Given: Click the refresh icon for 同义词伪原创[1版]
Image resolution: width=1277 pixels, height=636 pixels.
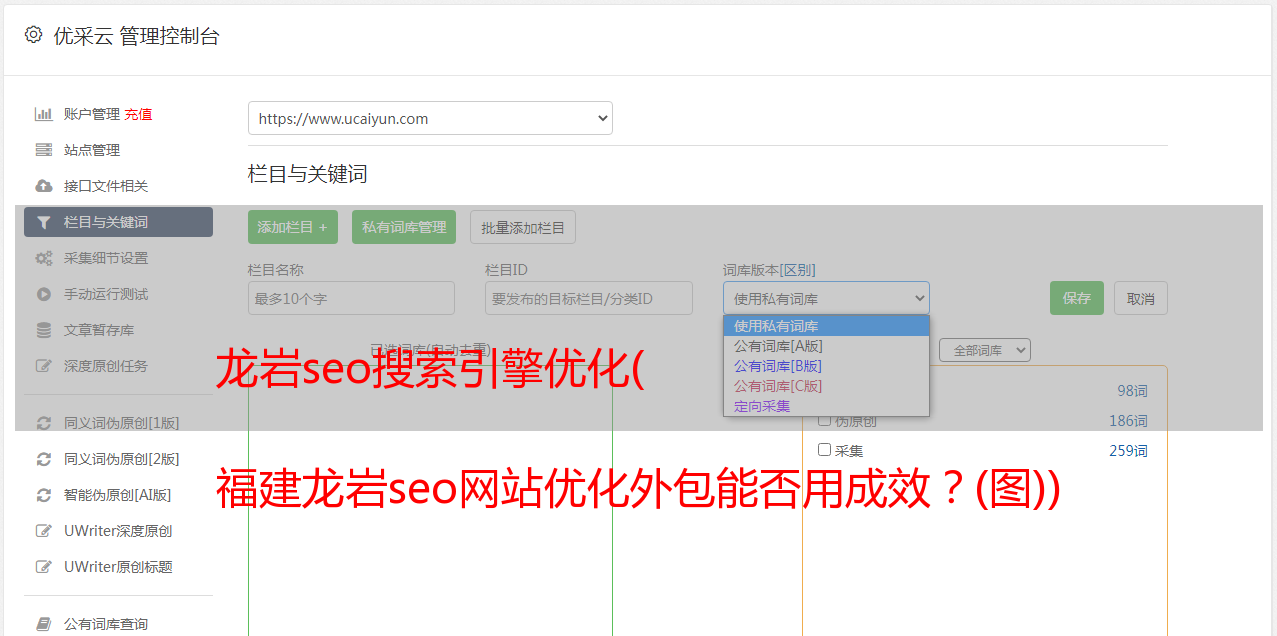Looking at the screenshot, I should tap(43, 423).
